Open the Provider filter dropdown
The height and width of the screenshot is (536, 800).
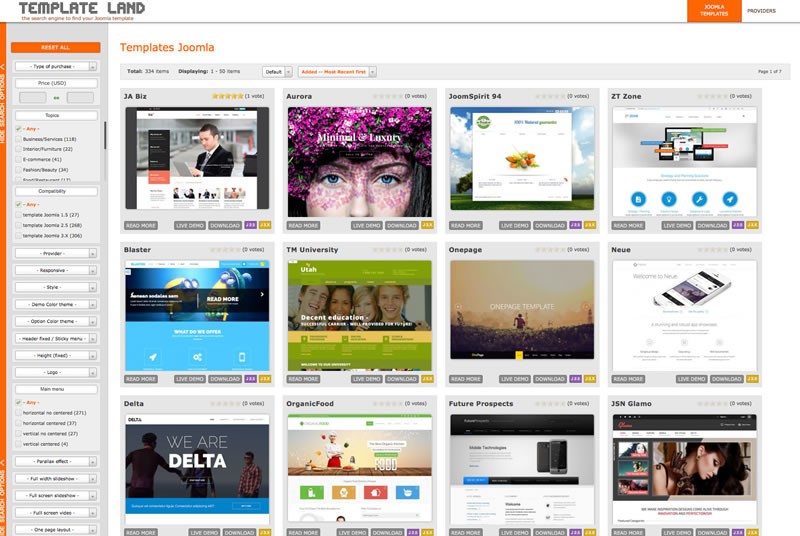click(x=56, y=253)
